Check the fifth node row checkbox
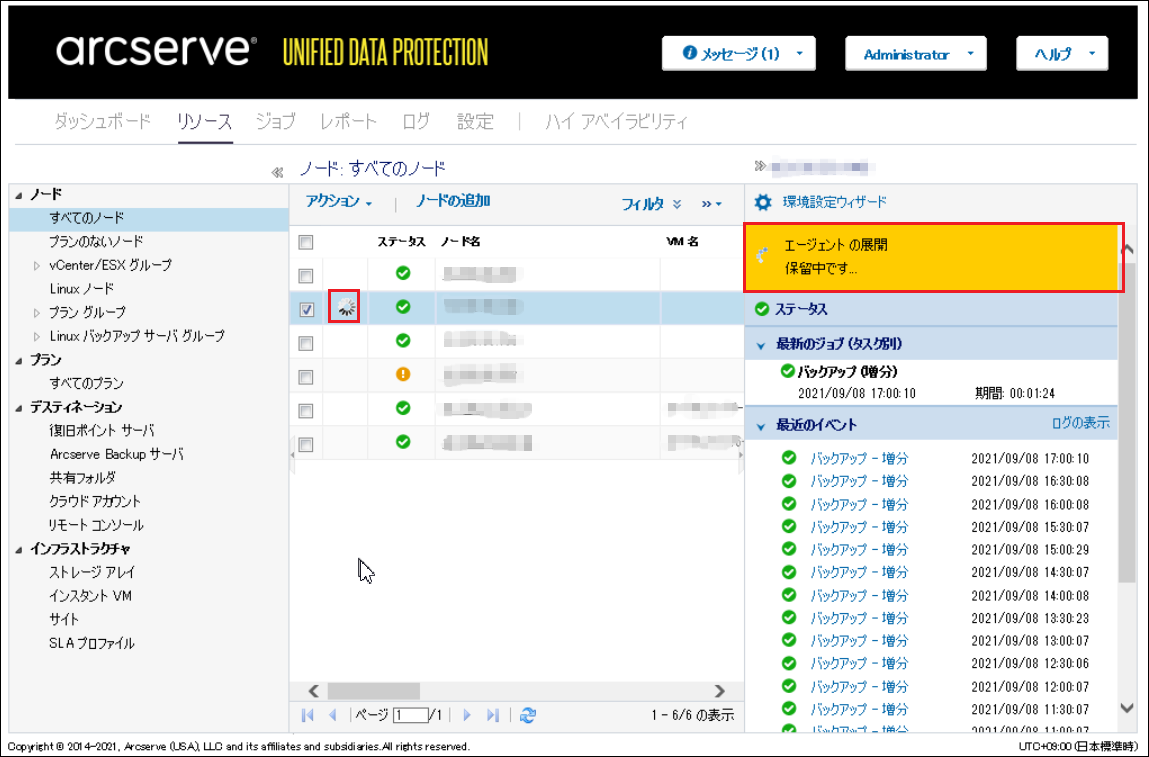1149x757 pixels. tap(306, 410)
